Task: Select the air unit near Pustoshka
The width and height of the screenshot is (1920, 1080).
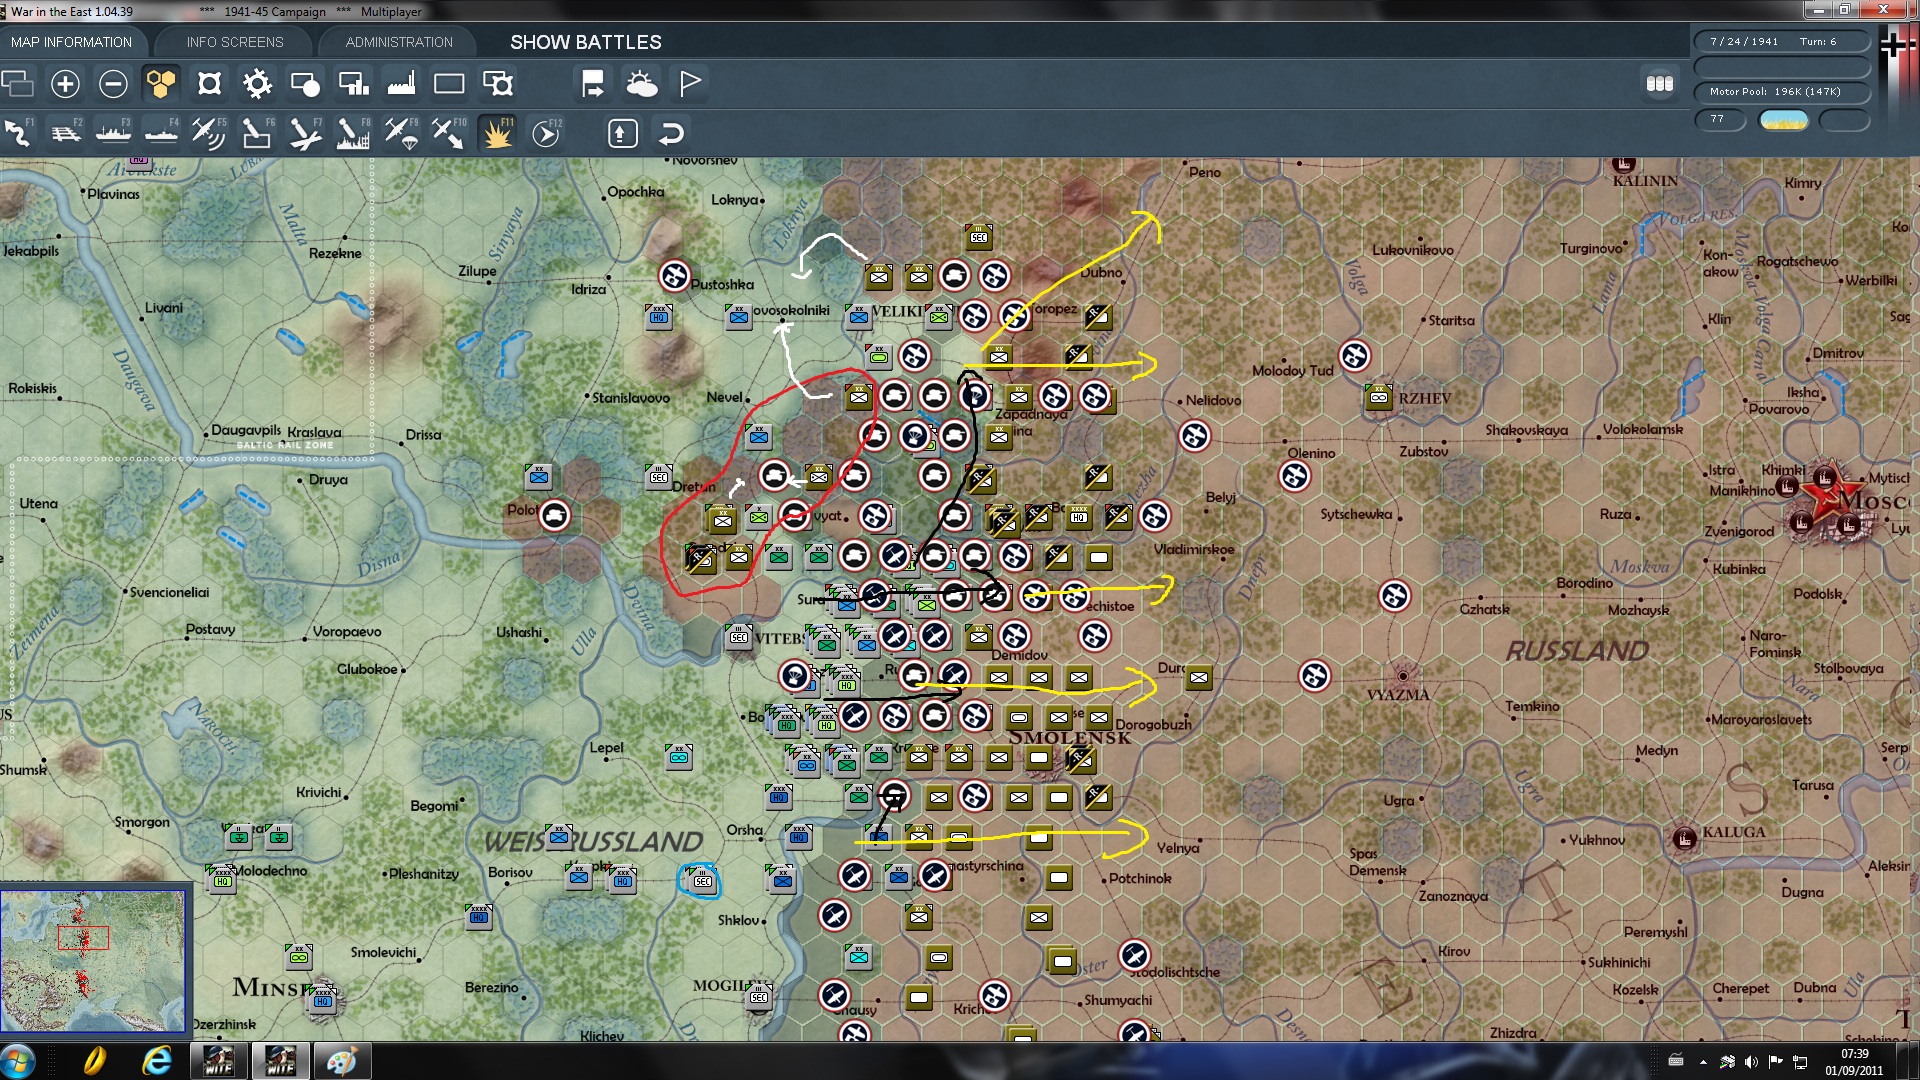Action: (675, 275)
